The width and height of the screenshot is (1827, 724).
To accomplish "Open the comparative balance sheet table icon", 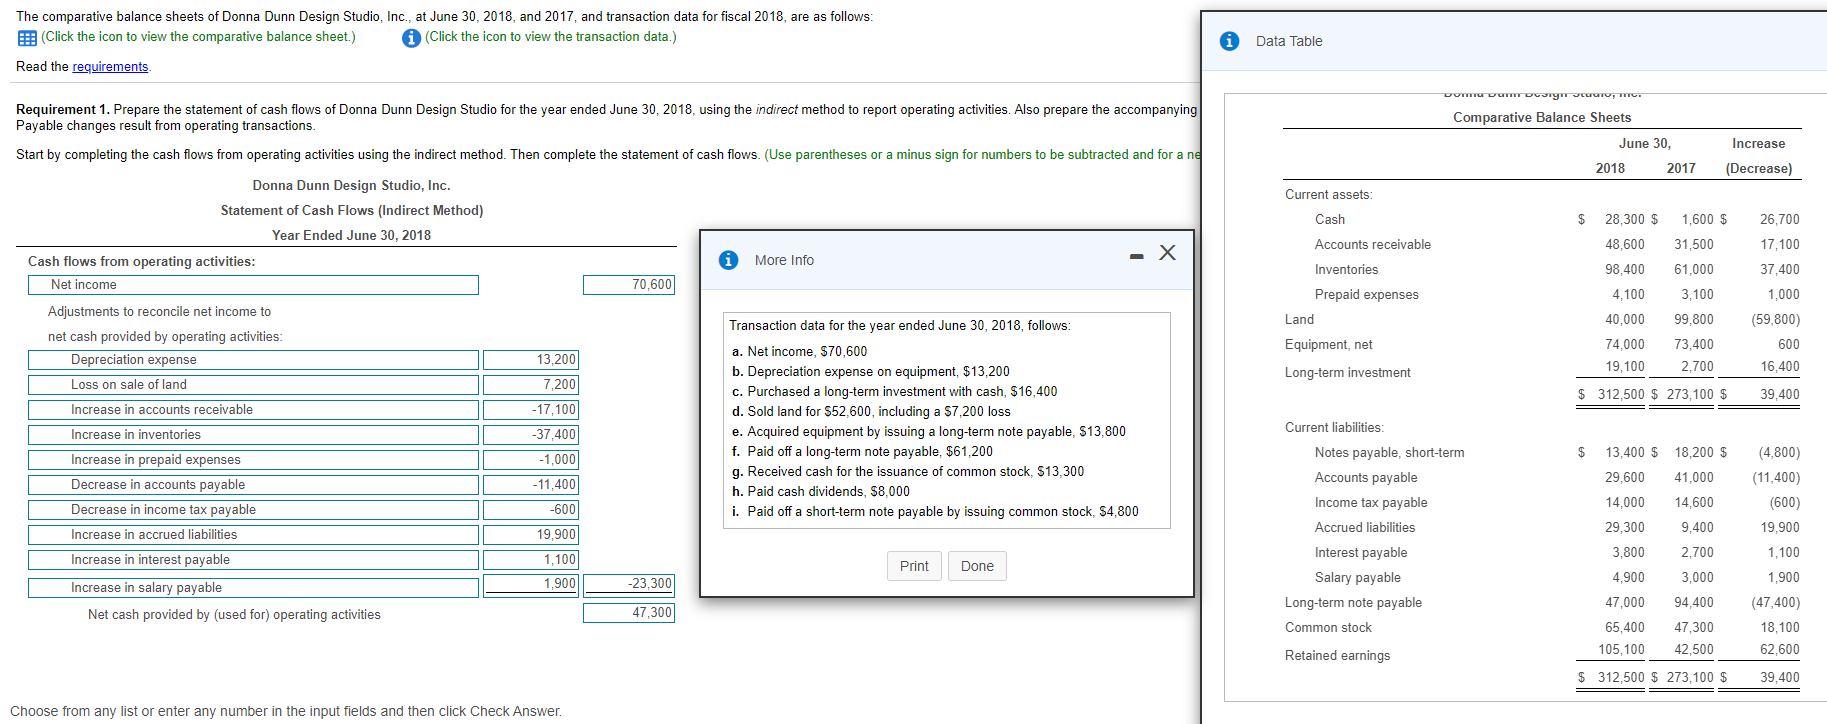I will pyautogui.click(x=27, y=38).
